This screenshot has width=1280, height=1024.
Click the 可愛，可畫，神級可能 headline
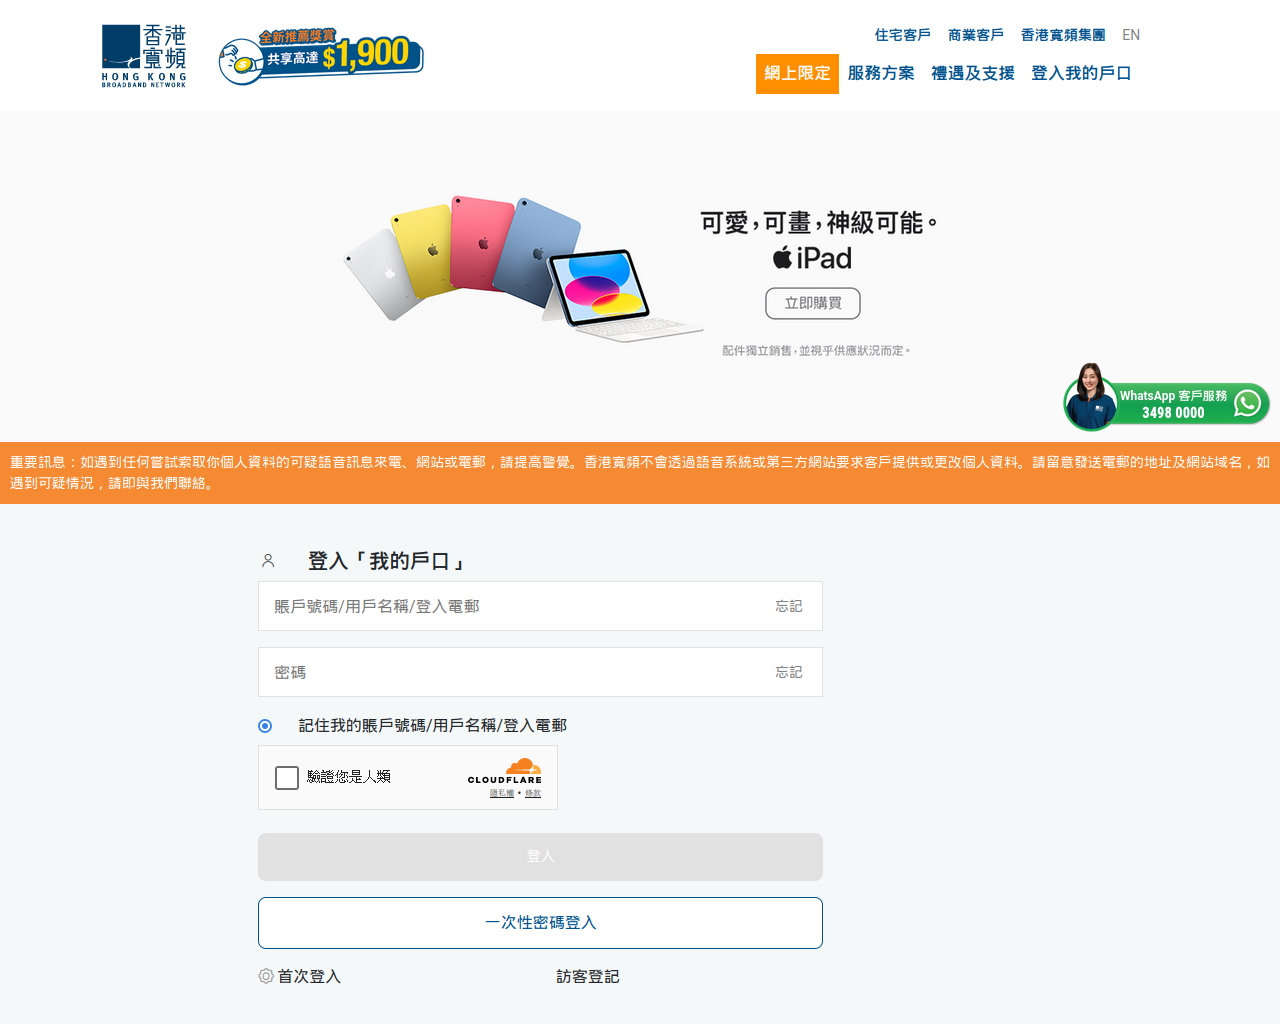coord(818,223)
